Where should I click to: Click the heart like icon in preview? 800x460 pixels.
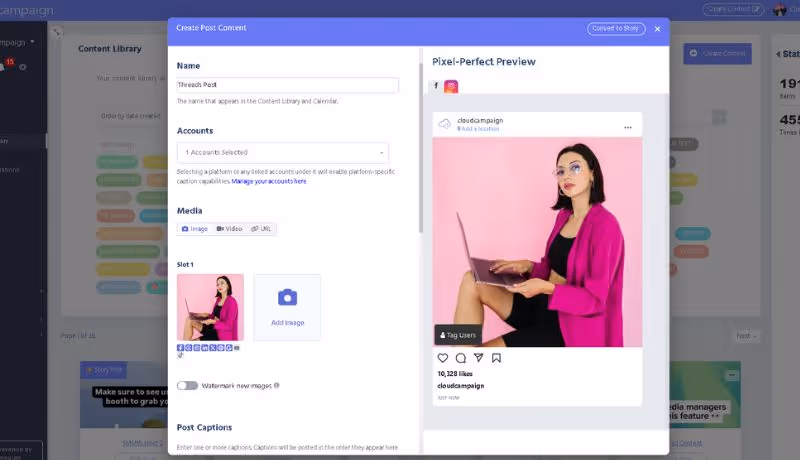coord(443,358)
